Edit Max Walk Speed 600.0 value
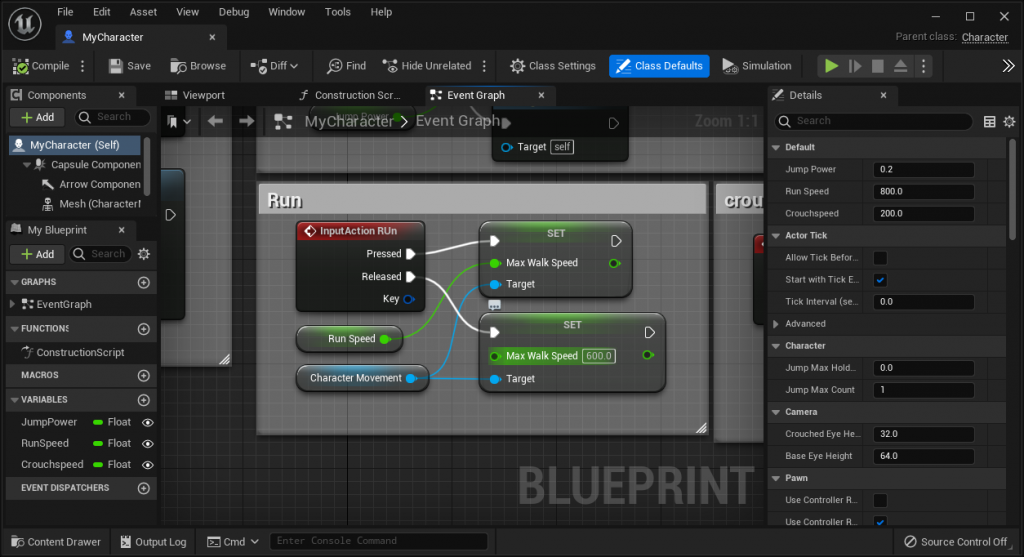The image size is (1024, 557). click(599, 356)
